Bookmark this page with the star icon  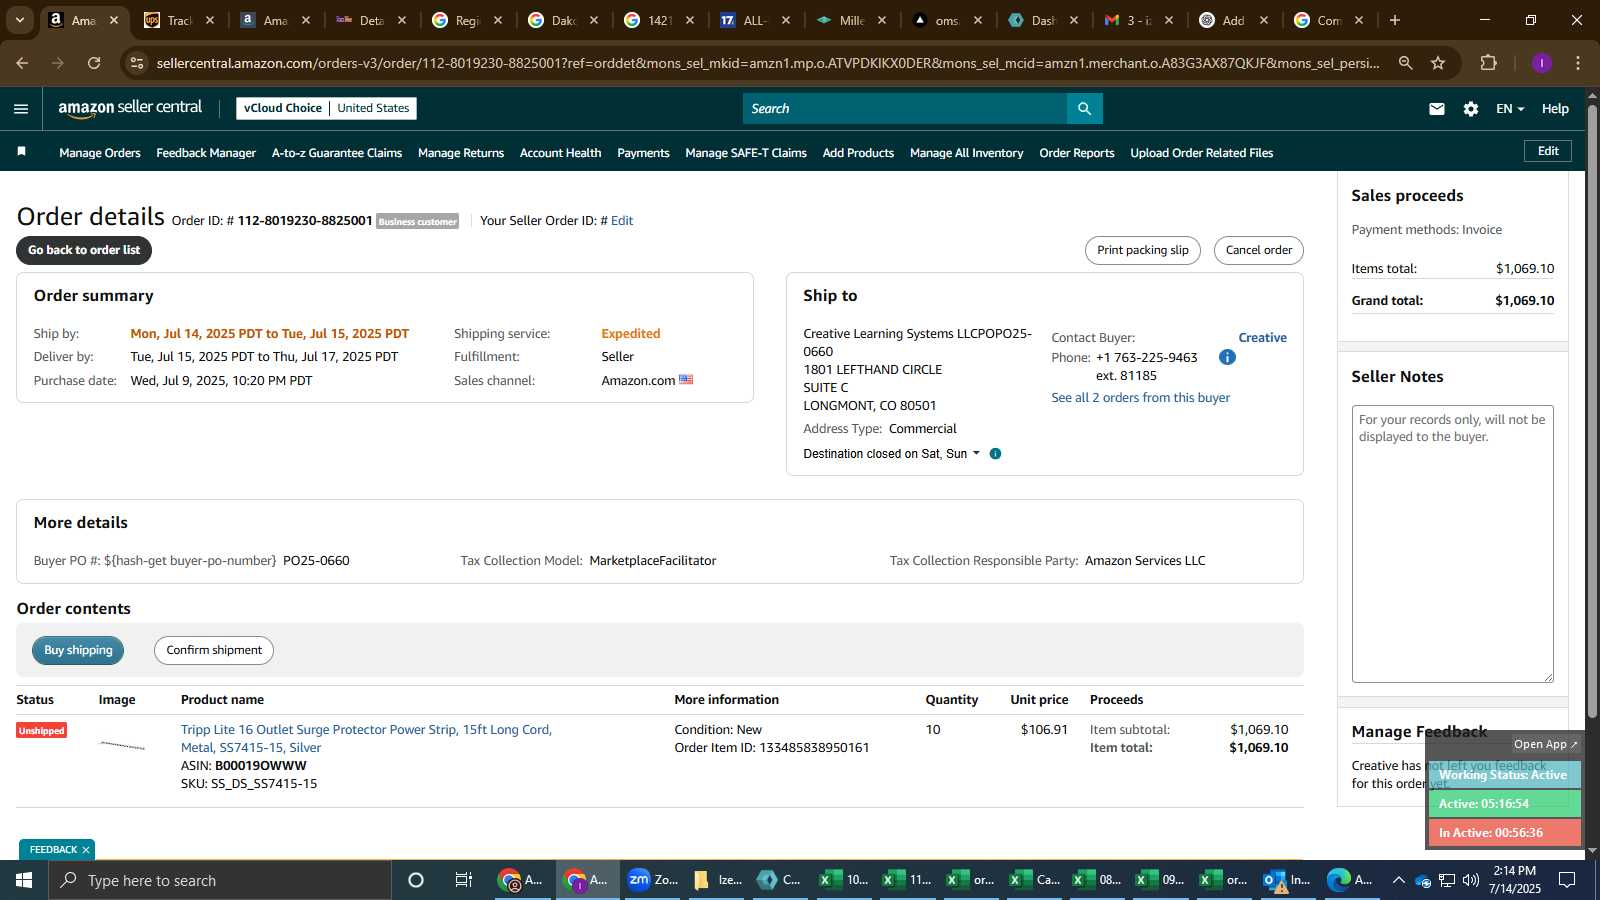(1438, 63)
